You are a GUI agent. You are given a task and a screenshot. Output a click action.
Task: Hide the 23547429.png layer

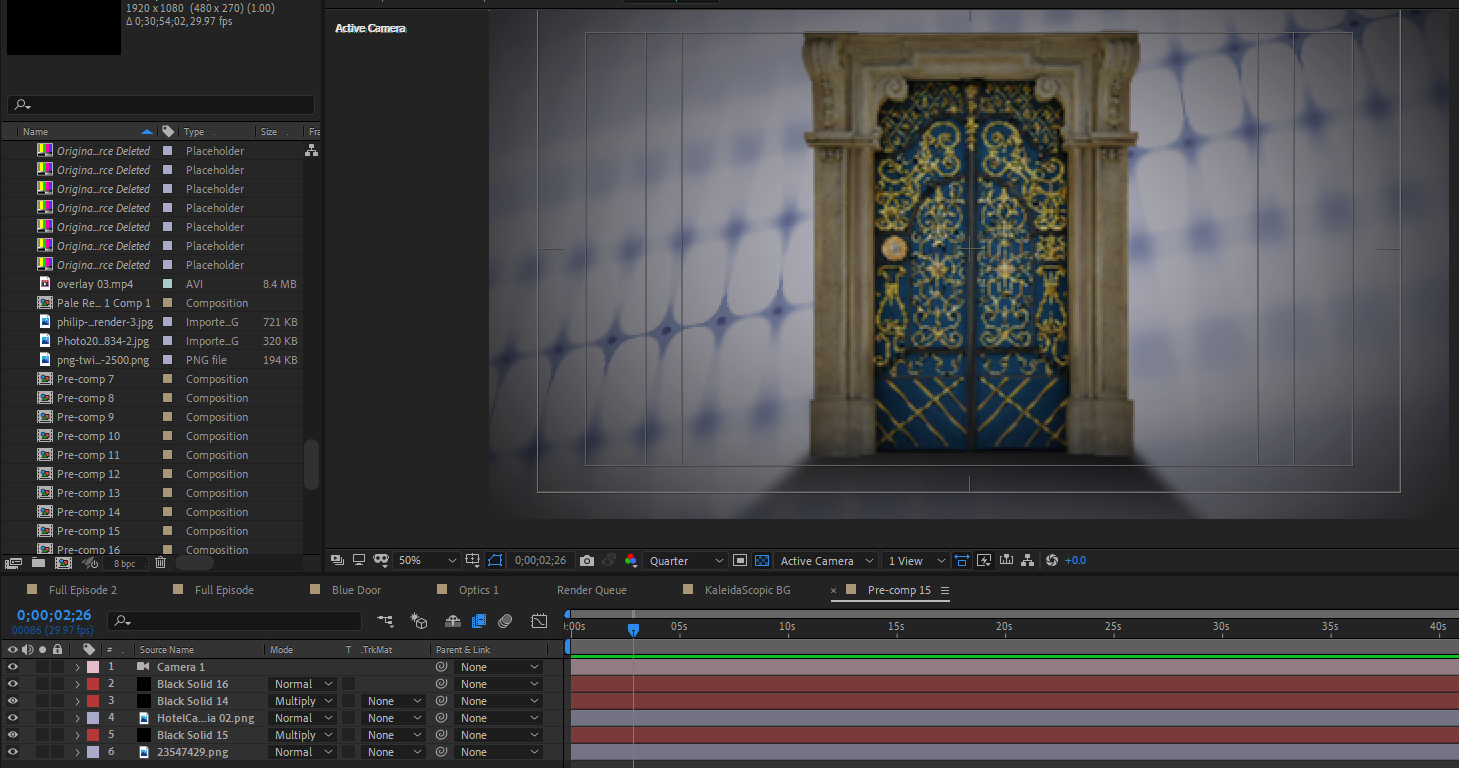[x=12, y=751]
